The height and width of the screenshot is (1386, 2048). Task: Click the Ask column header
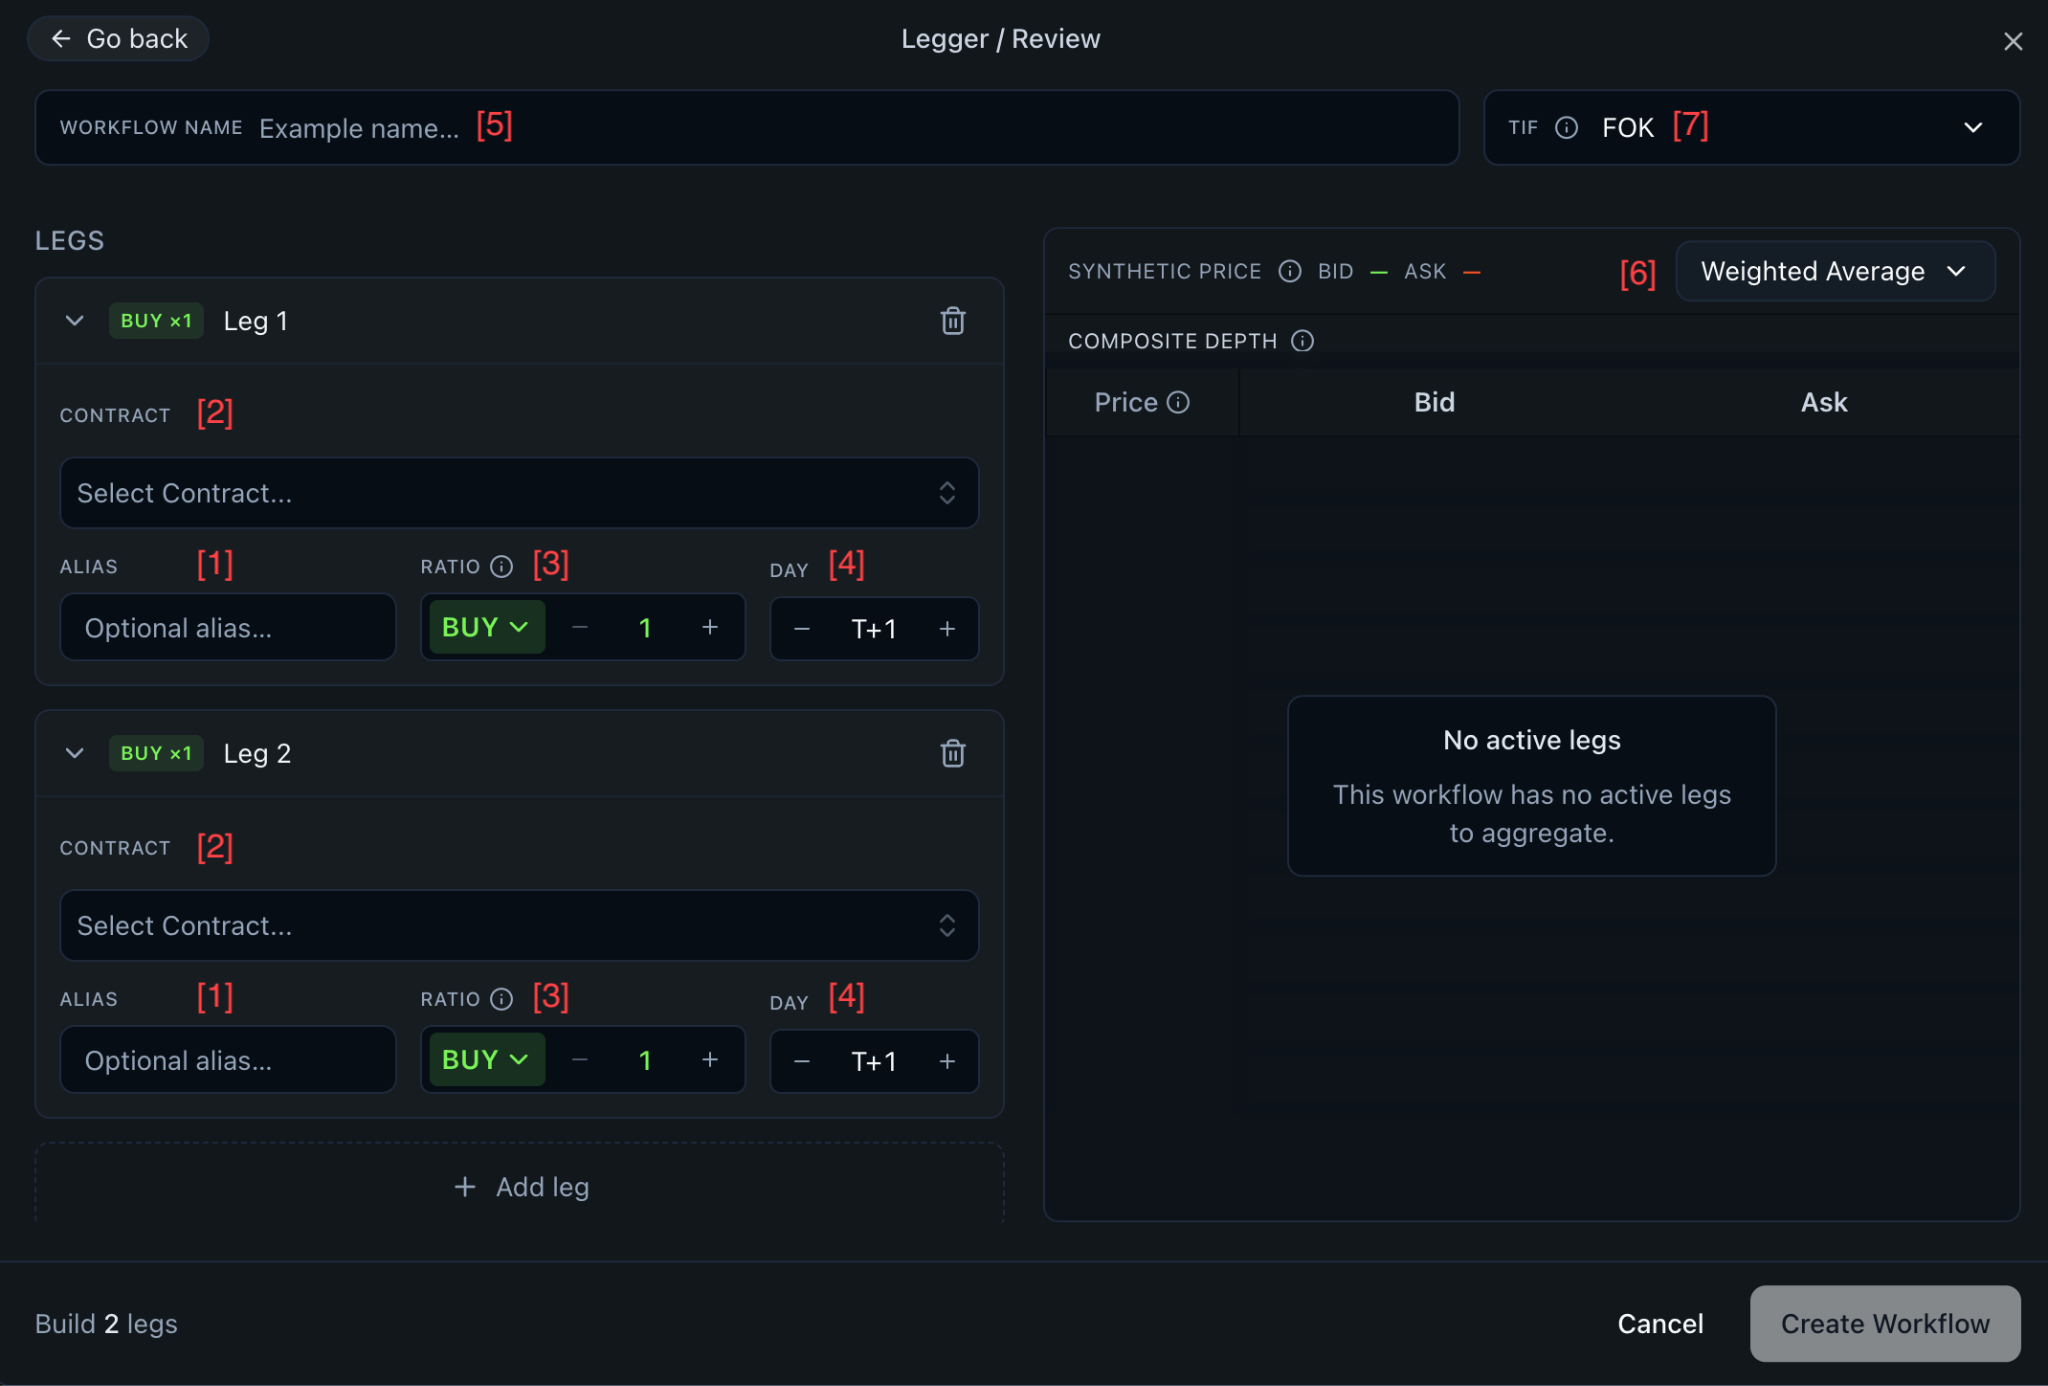pyautogui.click(x=1824, y=402)
